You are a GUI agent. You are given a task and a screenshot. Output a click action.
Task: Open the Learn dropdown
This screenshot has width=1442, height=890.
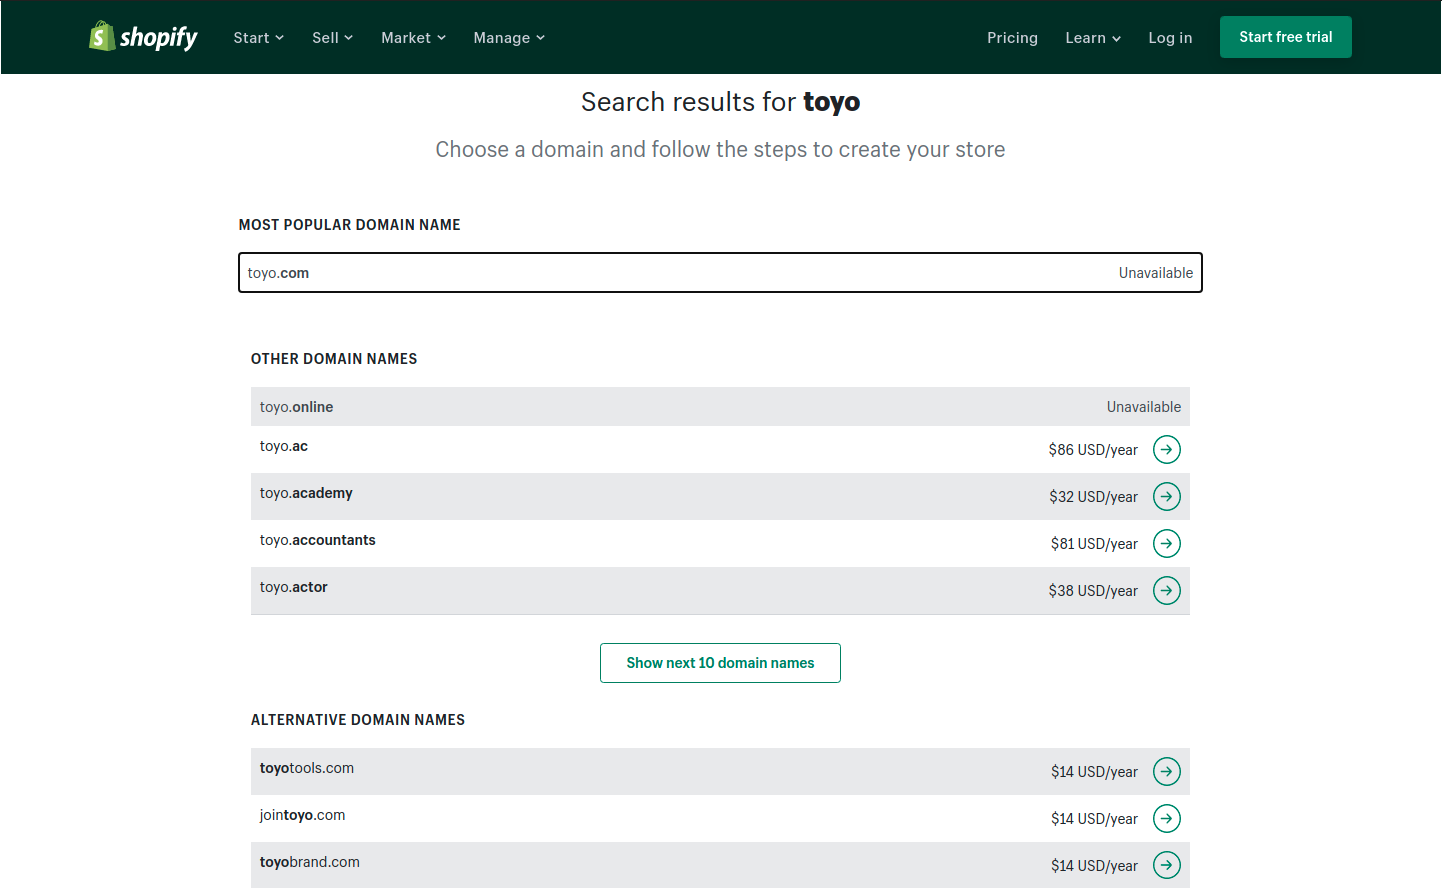[x=1093, y=38]
